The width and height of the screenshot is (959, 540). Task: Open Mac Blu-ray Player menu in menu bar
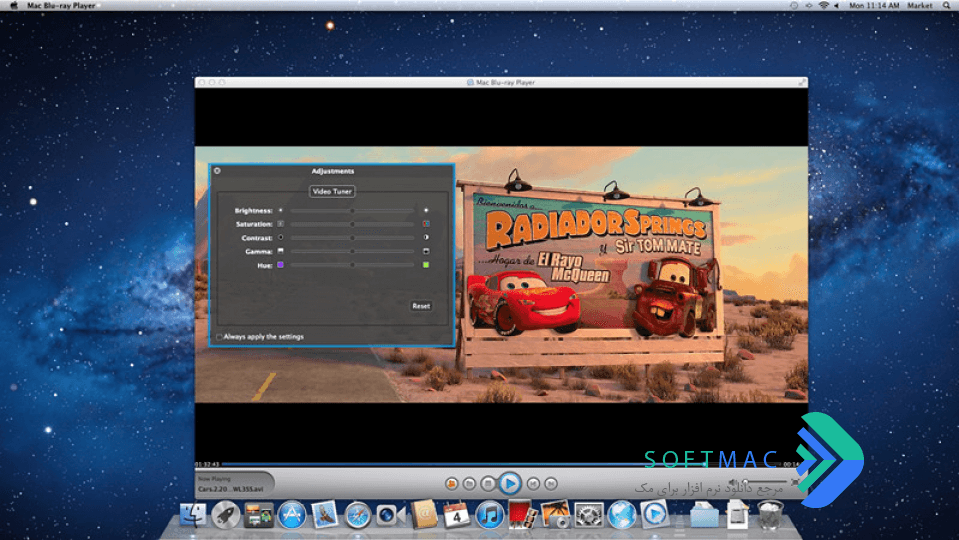coord(61,6)
